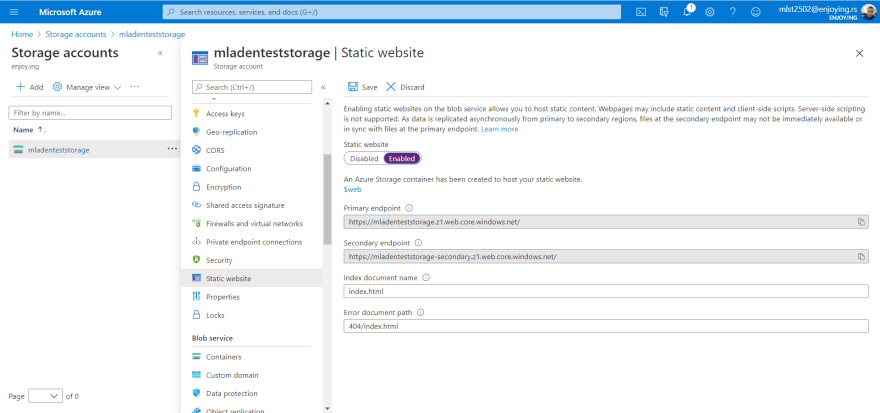Screen dimensions: 880x413
Task: Open the $web container link
Action: (352, 190)
